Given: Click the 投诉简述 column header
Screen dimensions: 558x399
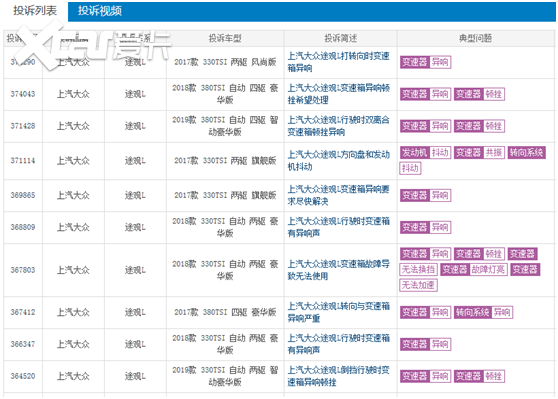Looking at the screenshot, I should pyautogui.click(x=341, y=38).
